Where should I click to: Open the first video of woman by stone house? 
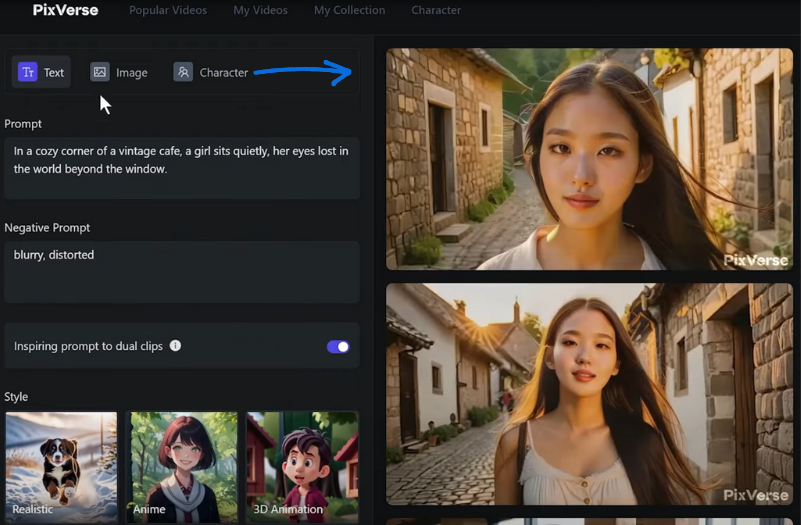pos(590,159)
